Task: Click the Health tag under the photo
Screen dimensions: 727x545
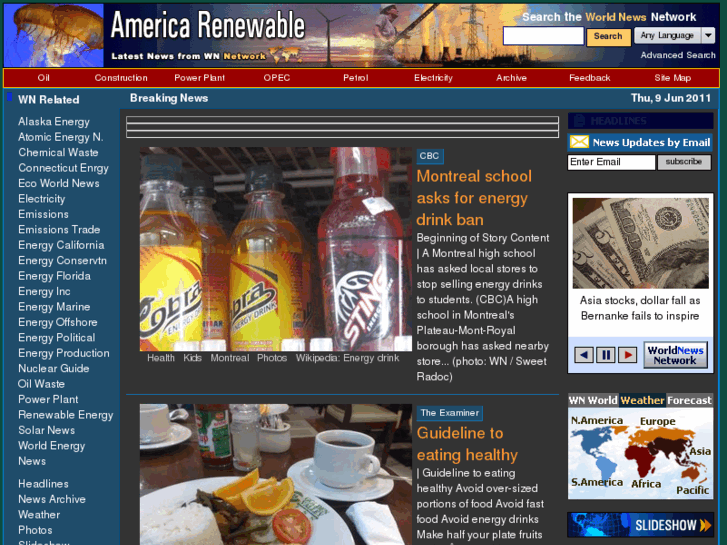Action: click(161, 358)
